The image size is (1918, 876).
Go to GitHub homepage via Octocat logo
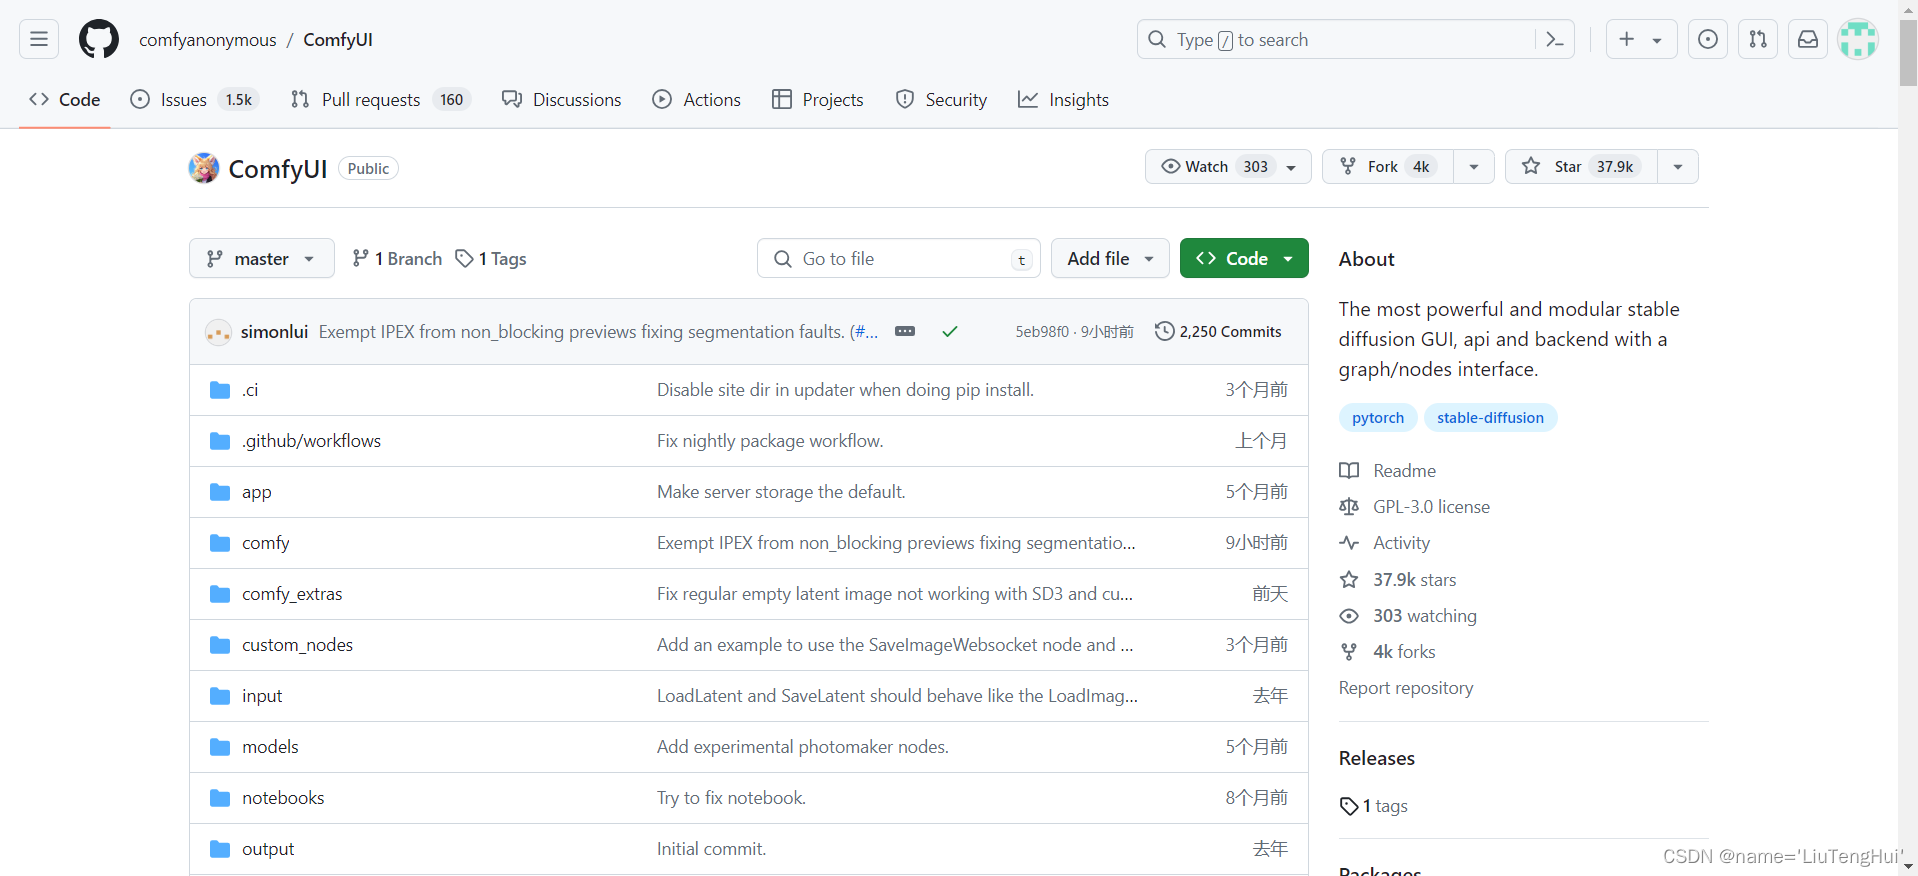tap(99, 39)
